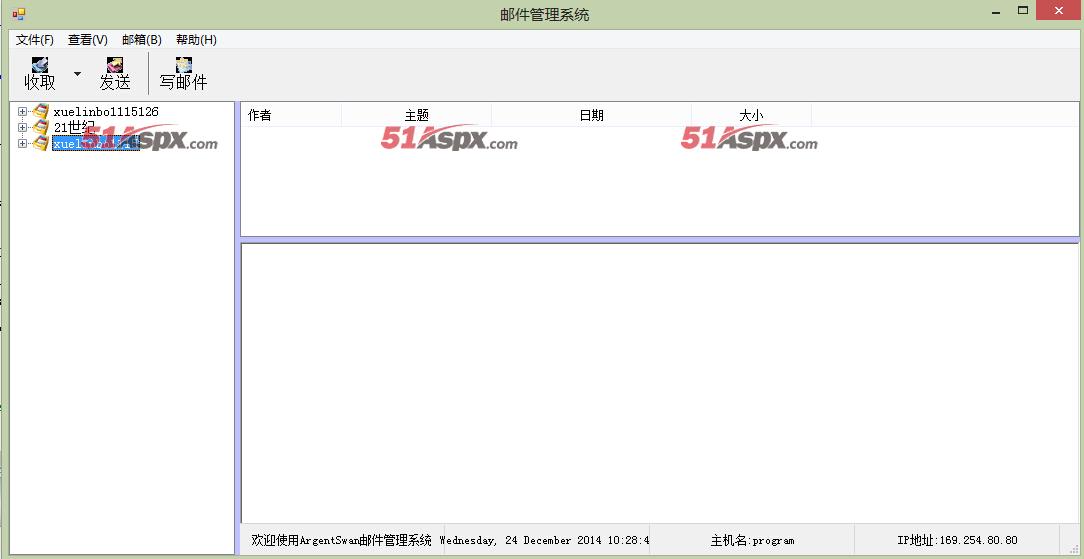Close the 邮件管理系统 window
The width and height of the screenshot is (1084, 559).
(1059, 11)
